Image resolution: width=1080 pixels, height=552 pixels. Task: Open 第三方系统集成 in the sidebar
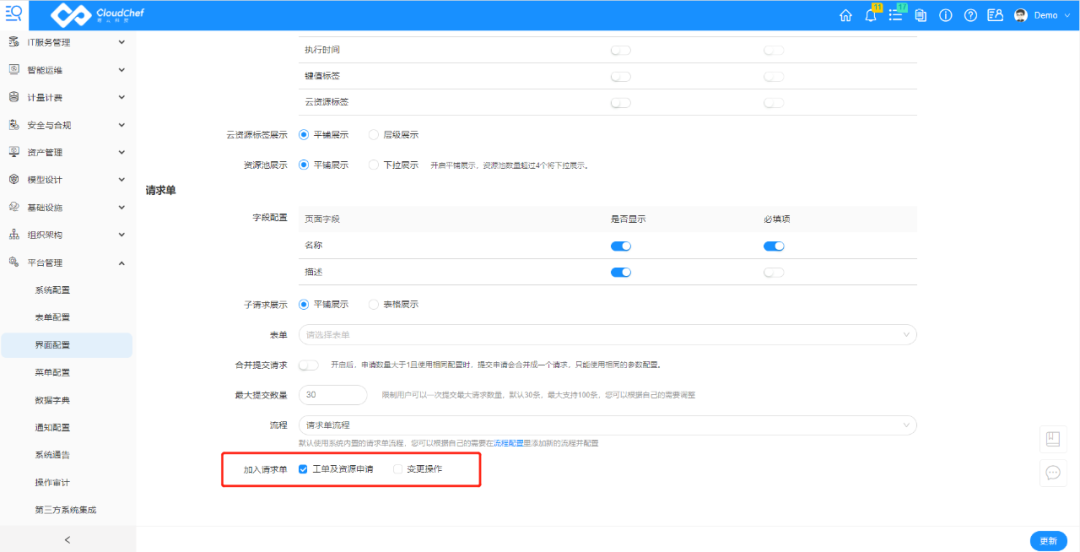coord(67,511)
